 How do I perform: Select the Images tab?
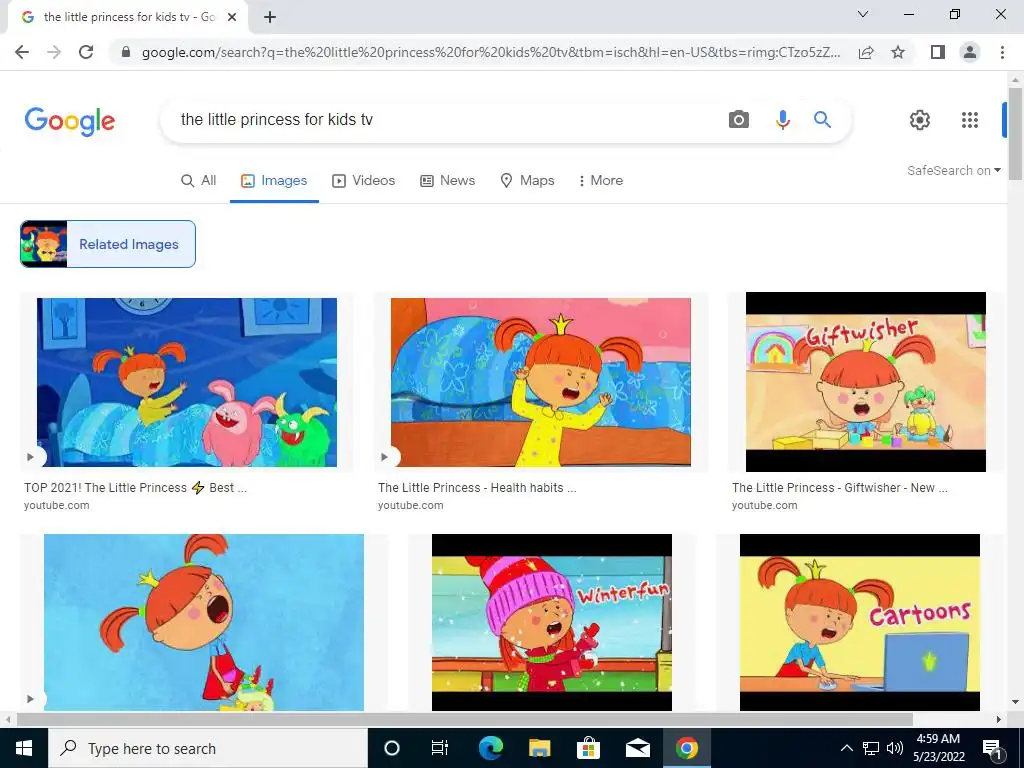pyautogui.click(x=274, y=181)
